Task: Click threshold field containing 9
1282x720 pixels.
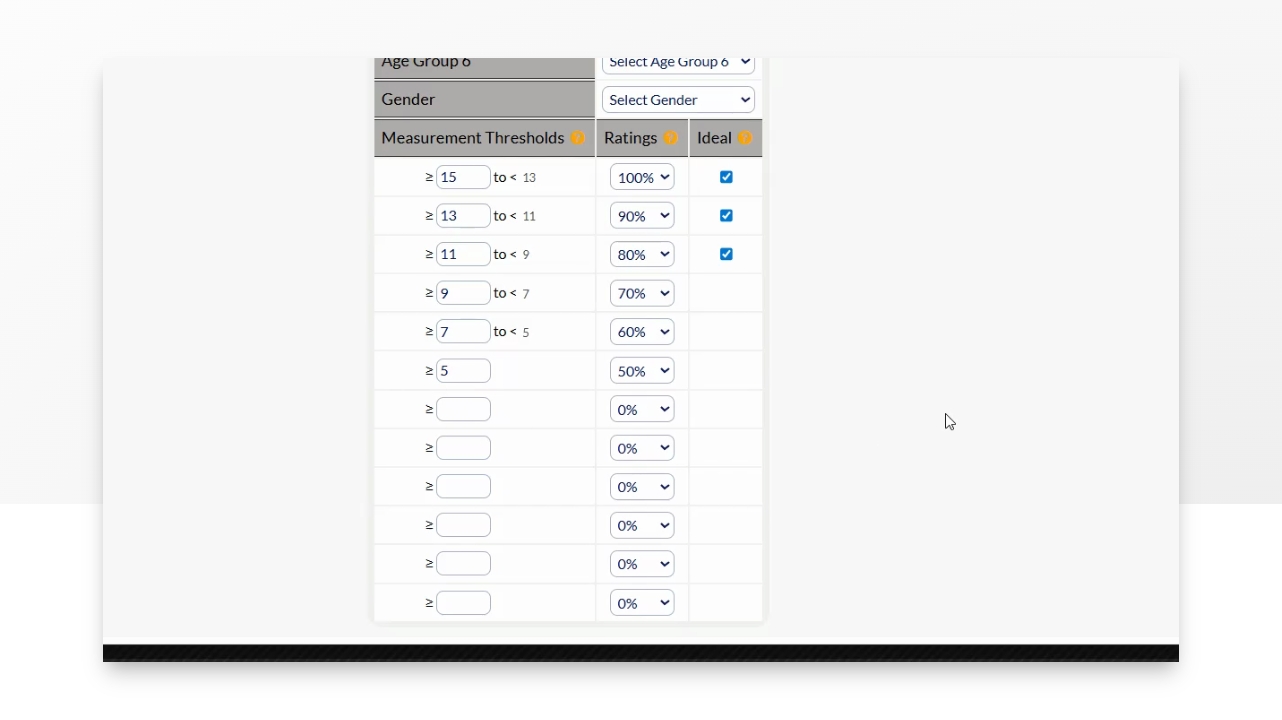Action: point(463,293)
